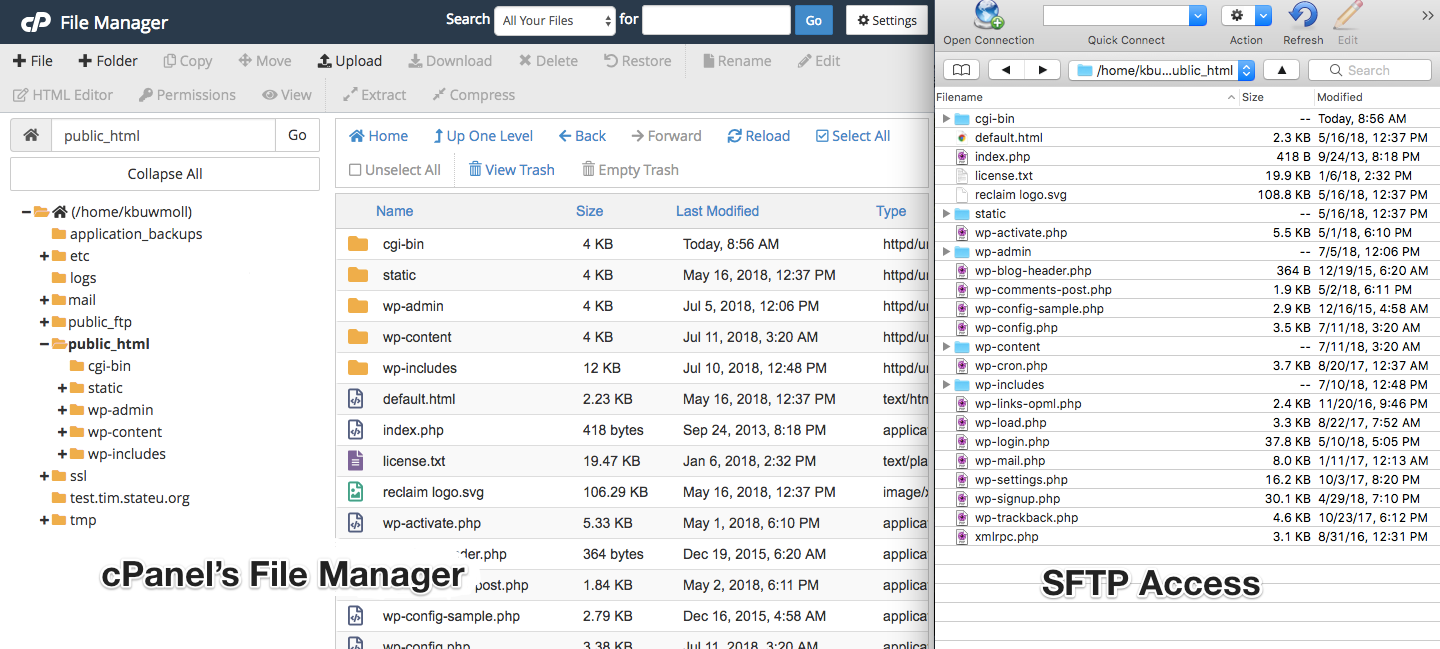Create a new File in cPanel toolbar

33,61
